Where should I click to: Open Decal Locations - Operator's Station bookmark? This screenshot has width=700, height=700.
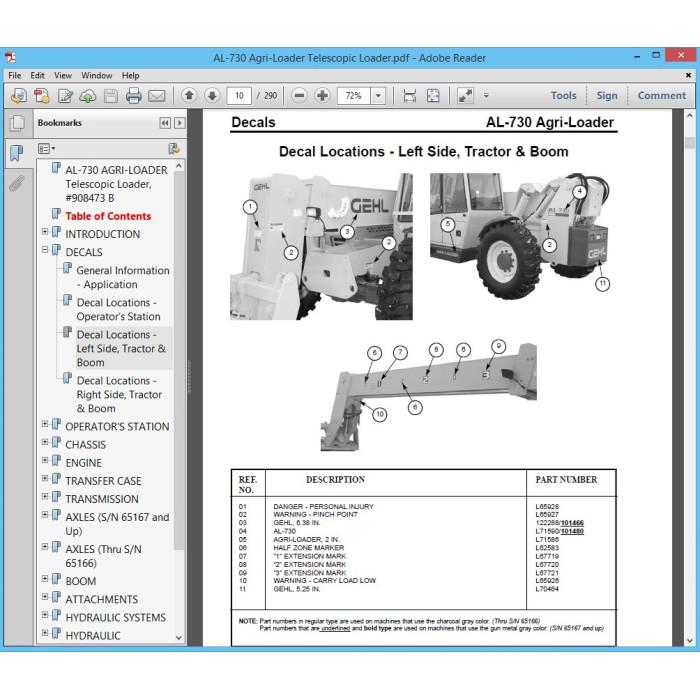click(118, 309)
